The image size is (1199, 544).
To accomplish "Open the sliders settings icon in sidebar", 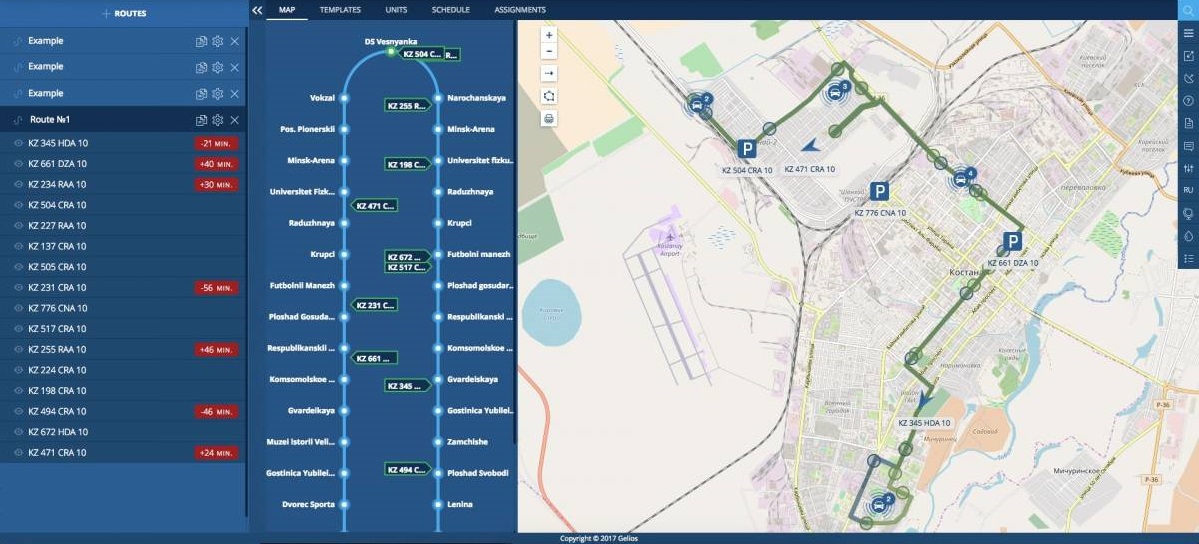I will 1188,168.
